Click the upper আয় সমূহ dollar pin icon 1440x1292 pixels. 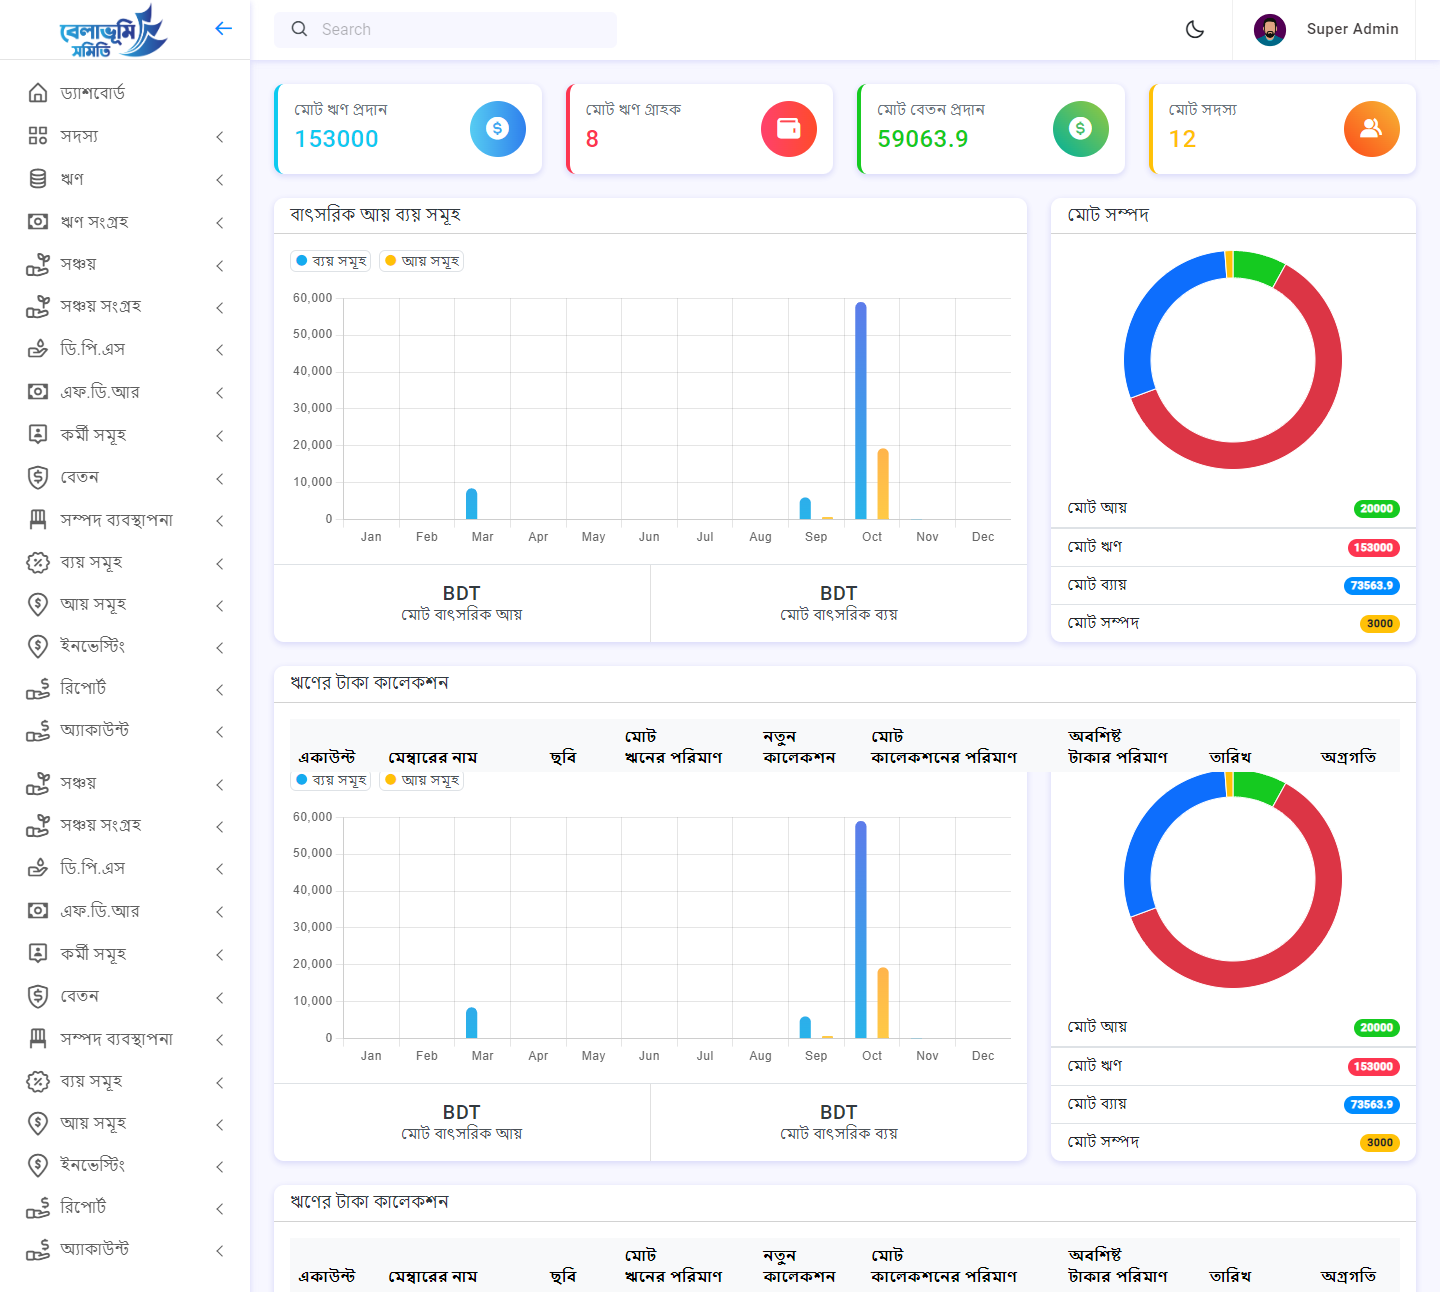click(x=38, y=604)
